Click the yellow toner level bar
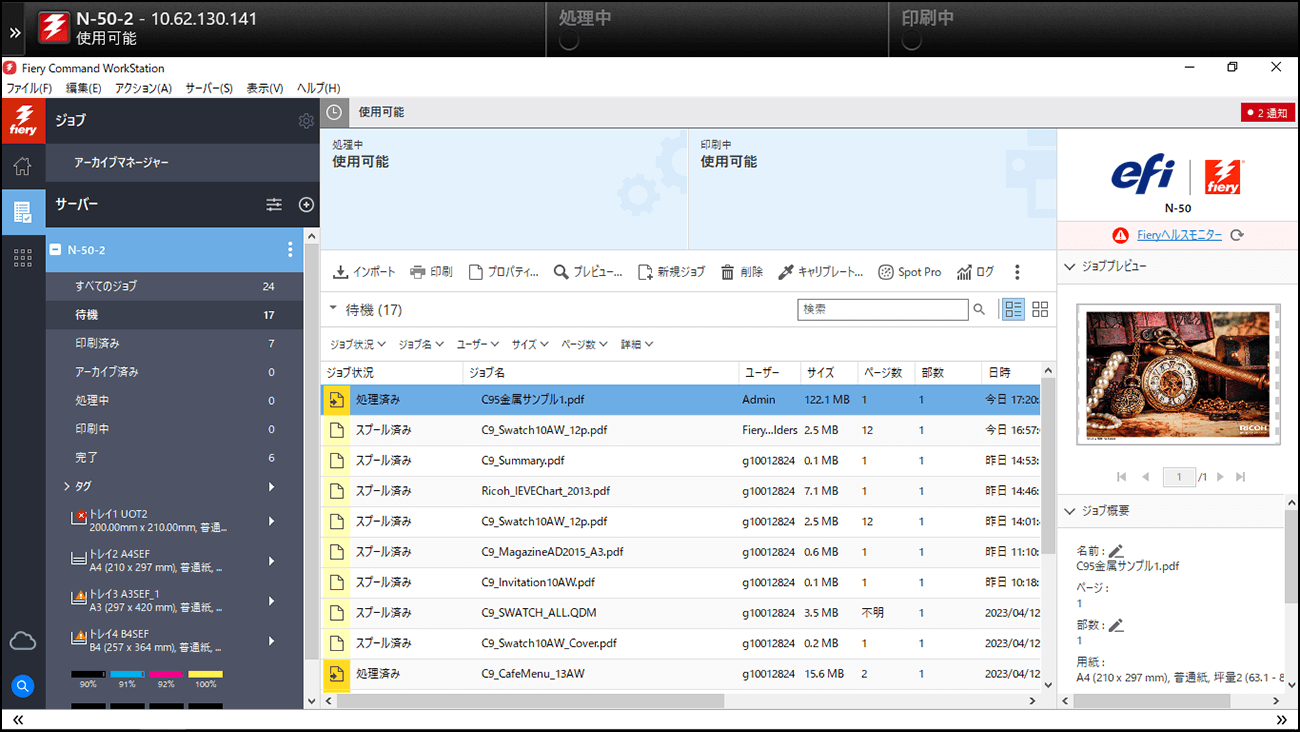This screenshot has height=732, width=1300. [205, 675]
